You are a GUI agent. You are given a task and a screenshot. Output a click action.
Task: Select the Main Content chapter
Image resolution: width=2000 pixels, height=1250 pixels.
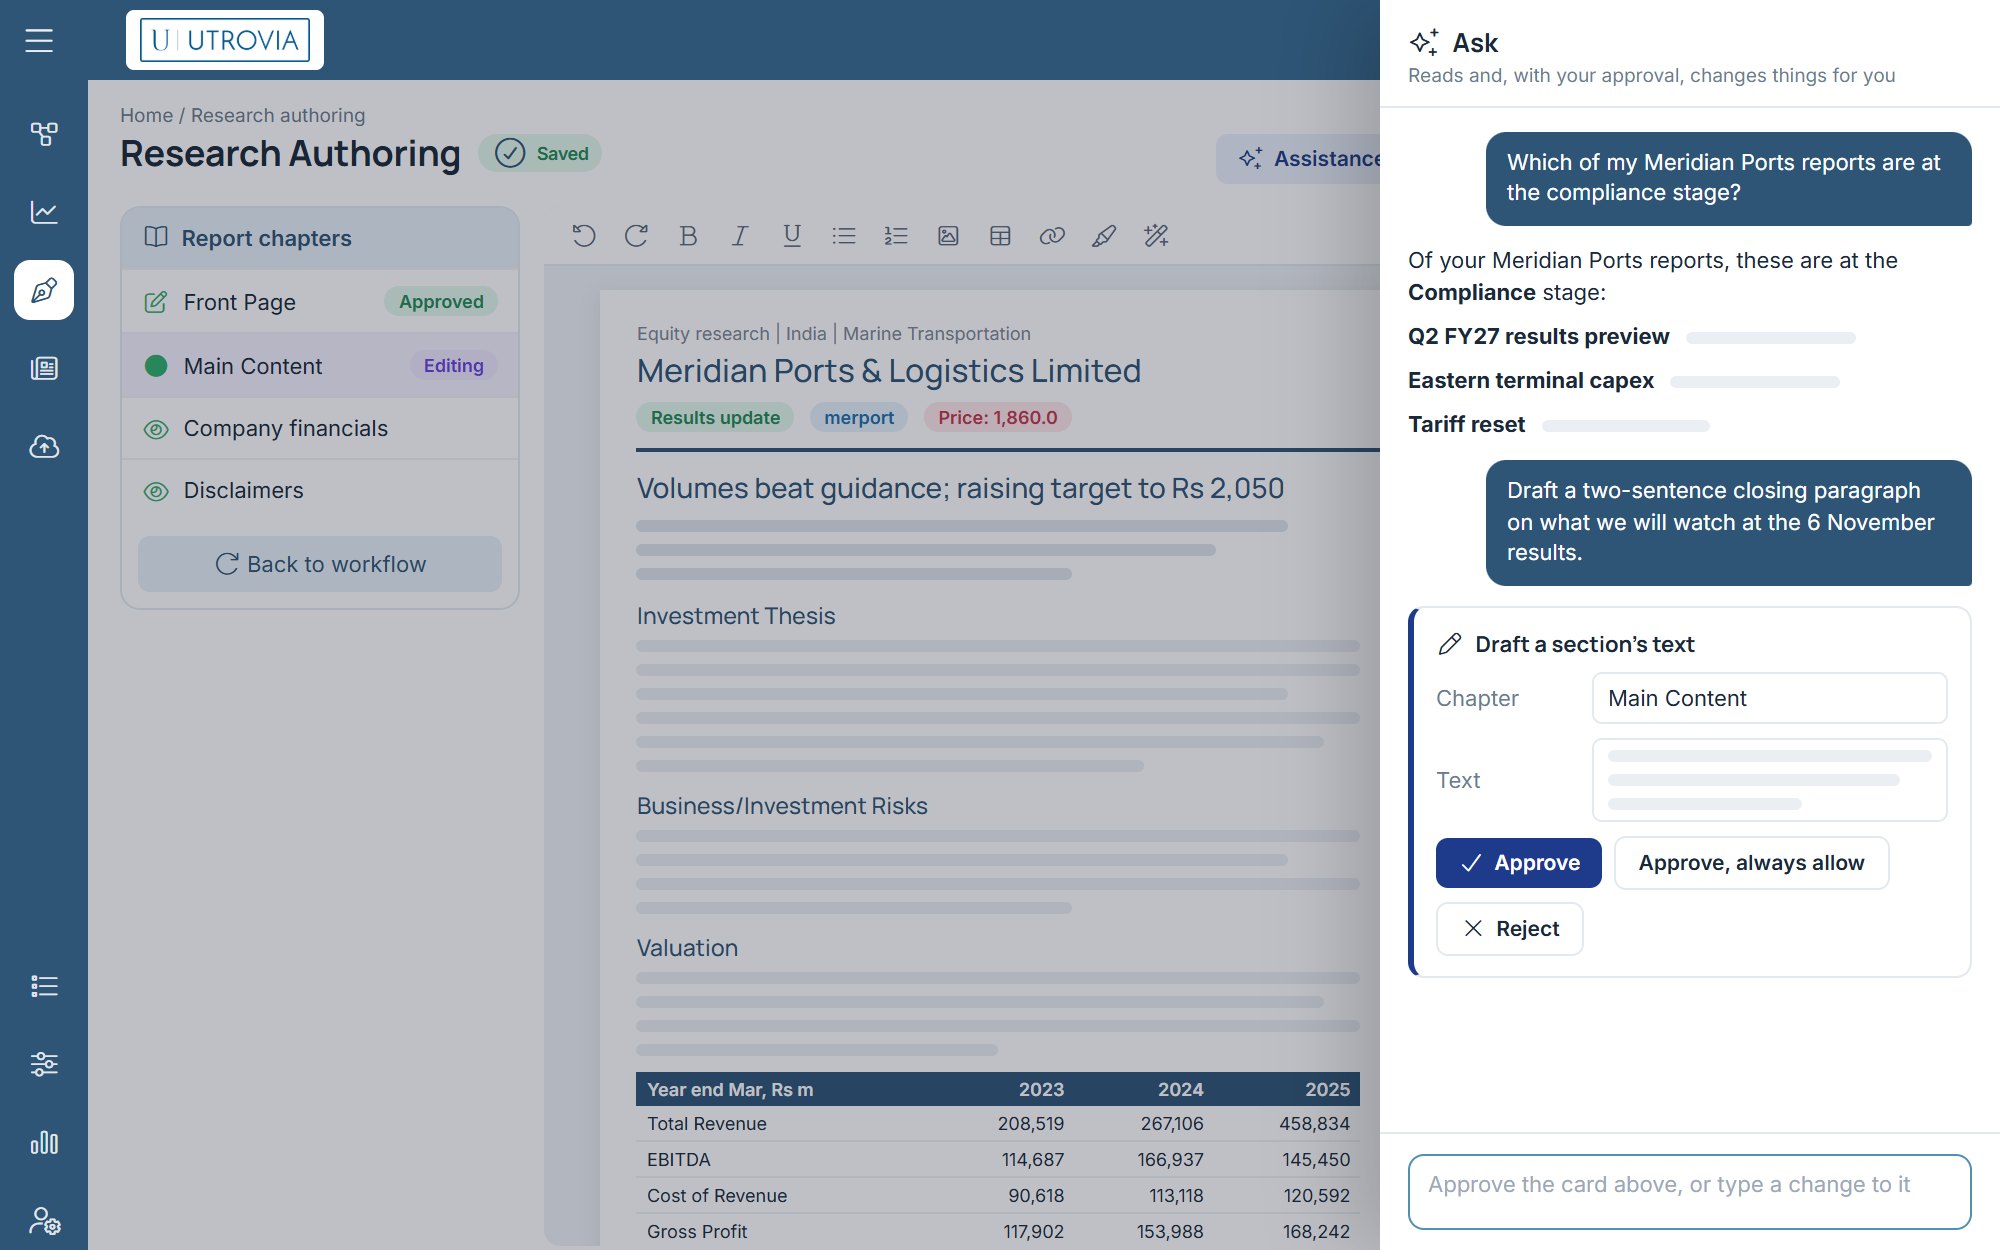point(320,366)
